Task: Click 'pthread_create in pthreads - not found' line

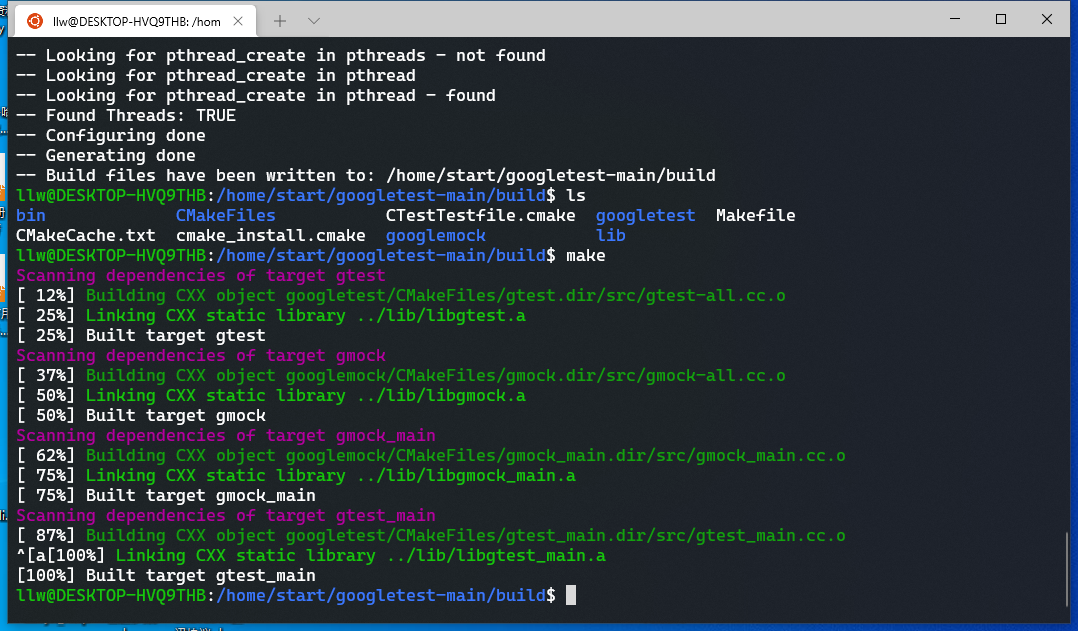Action: [x=280, y=55]
